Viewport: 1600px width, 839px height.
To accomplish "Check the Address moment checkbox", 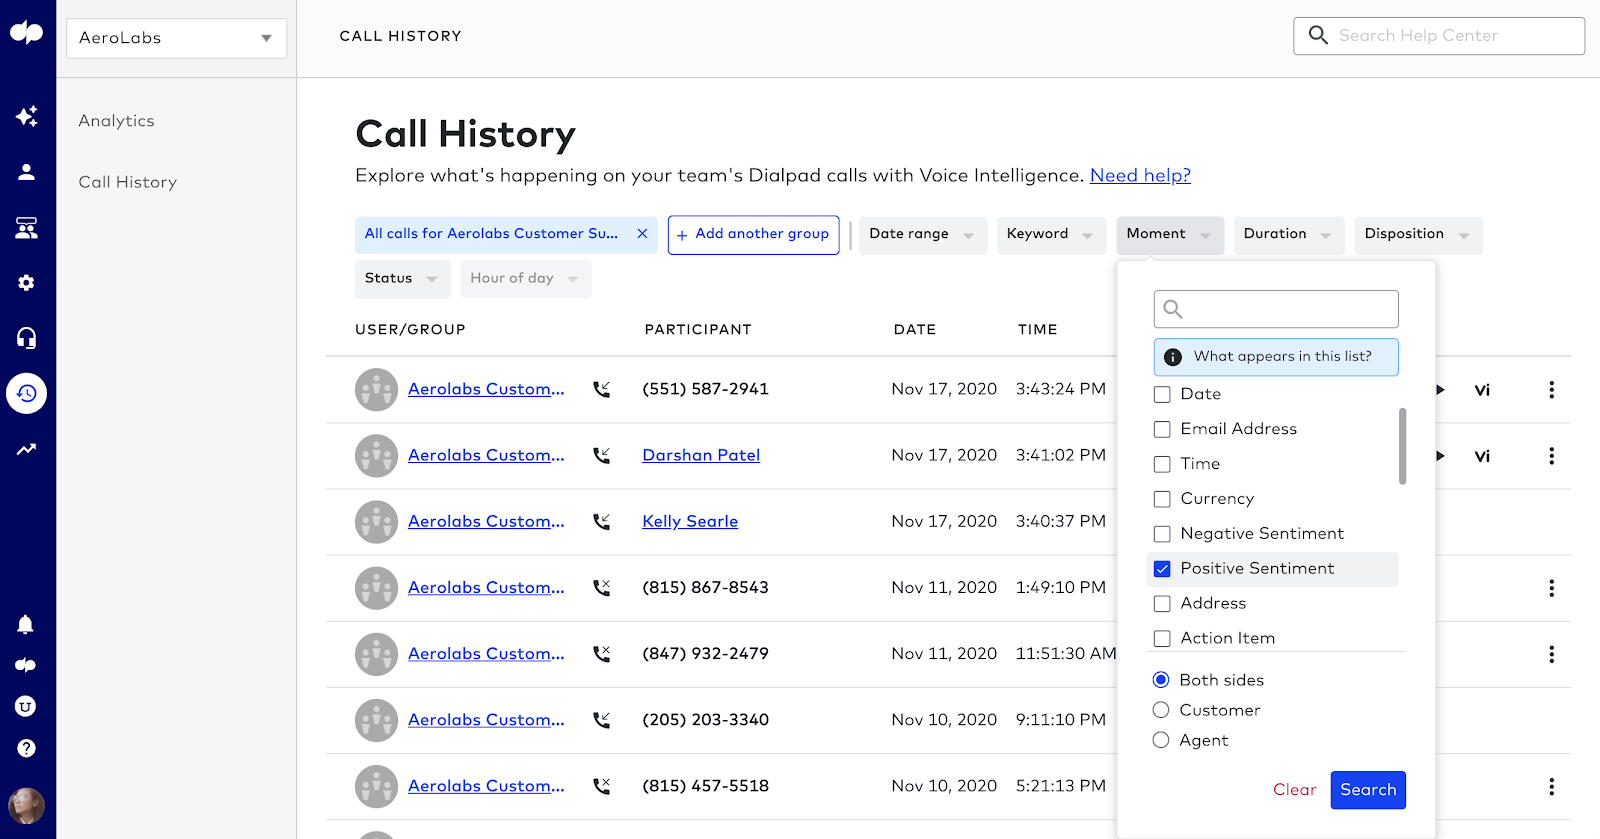I will [1162, 604].
